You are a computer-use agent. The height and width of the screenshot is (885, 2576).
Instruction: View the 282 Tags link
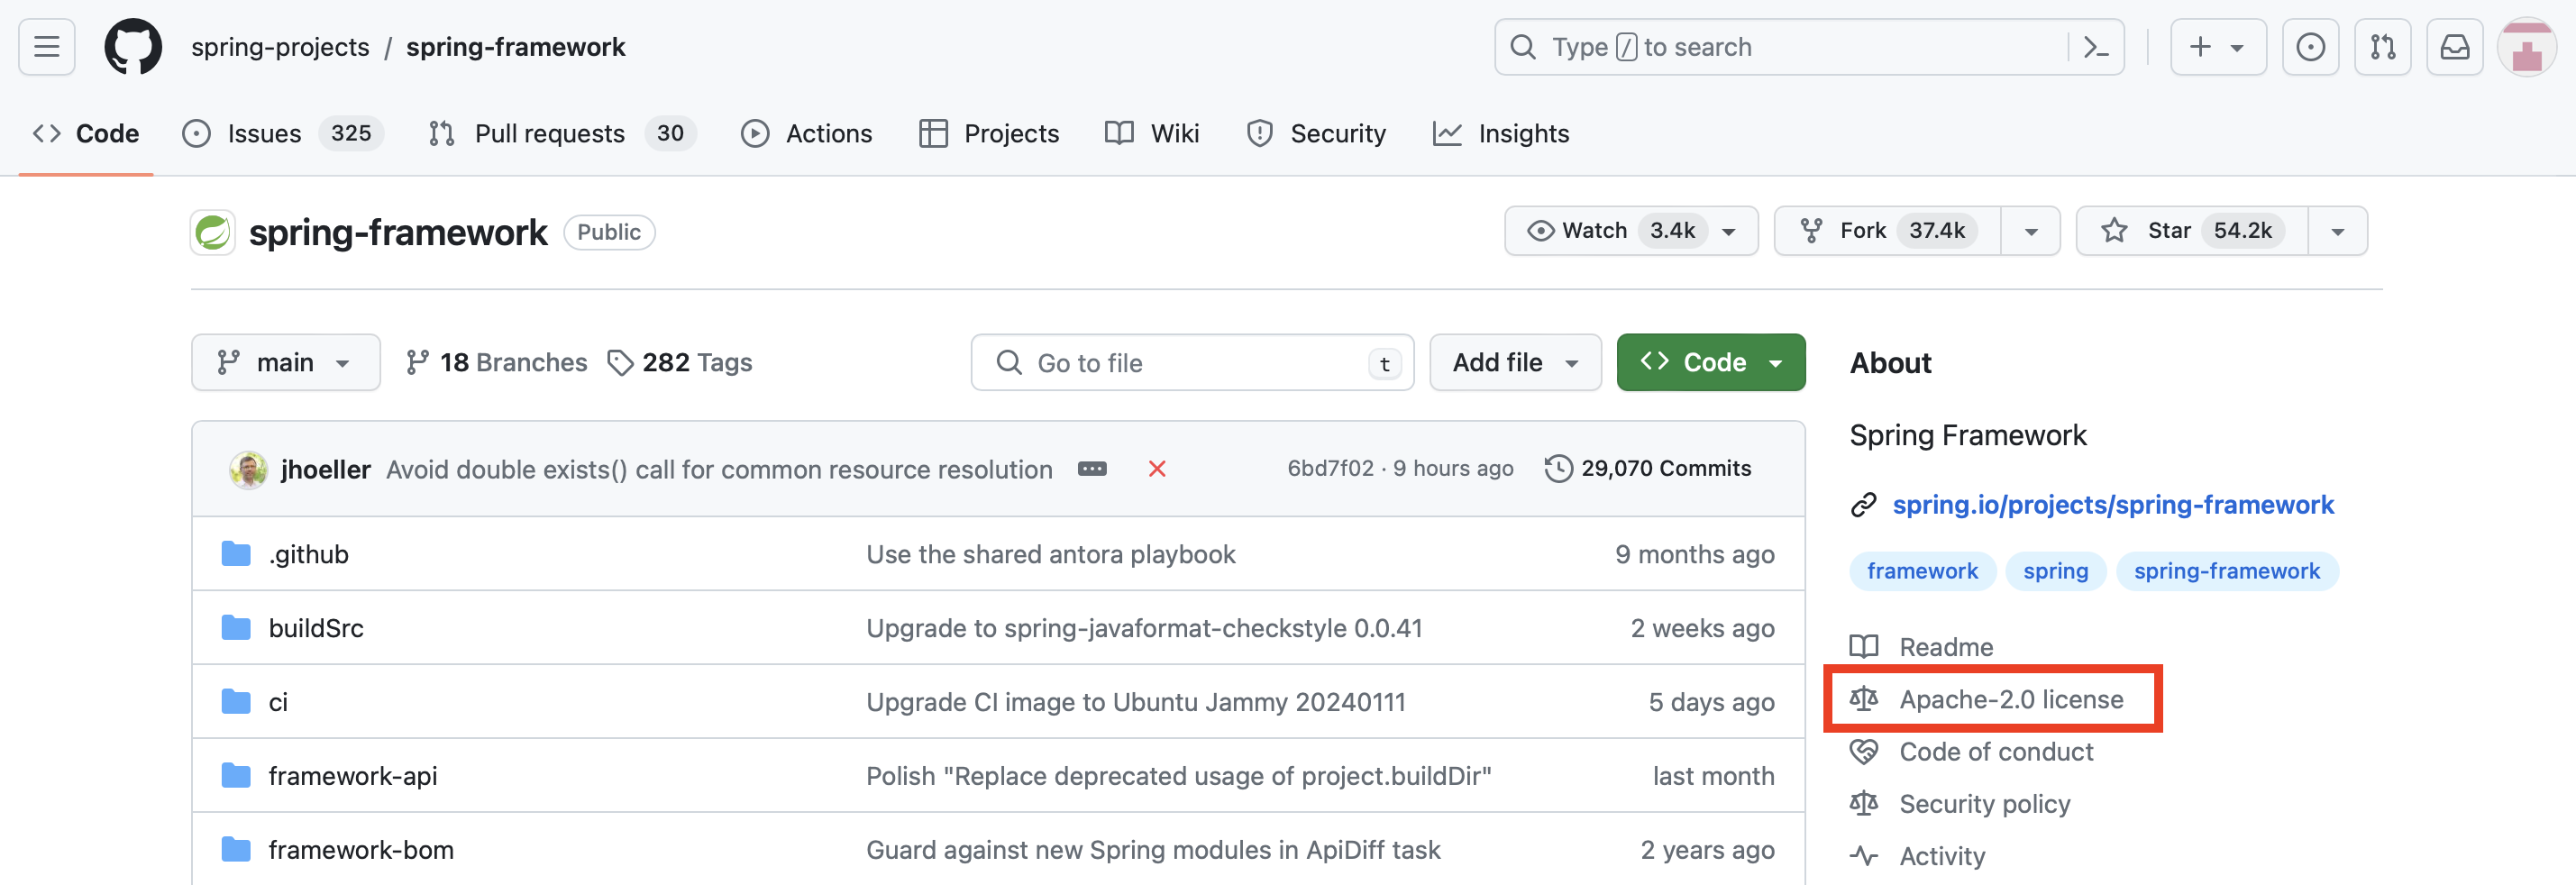tap(680, 362)
